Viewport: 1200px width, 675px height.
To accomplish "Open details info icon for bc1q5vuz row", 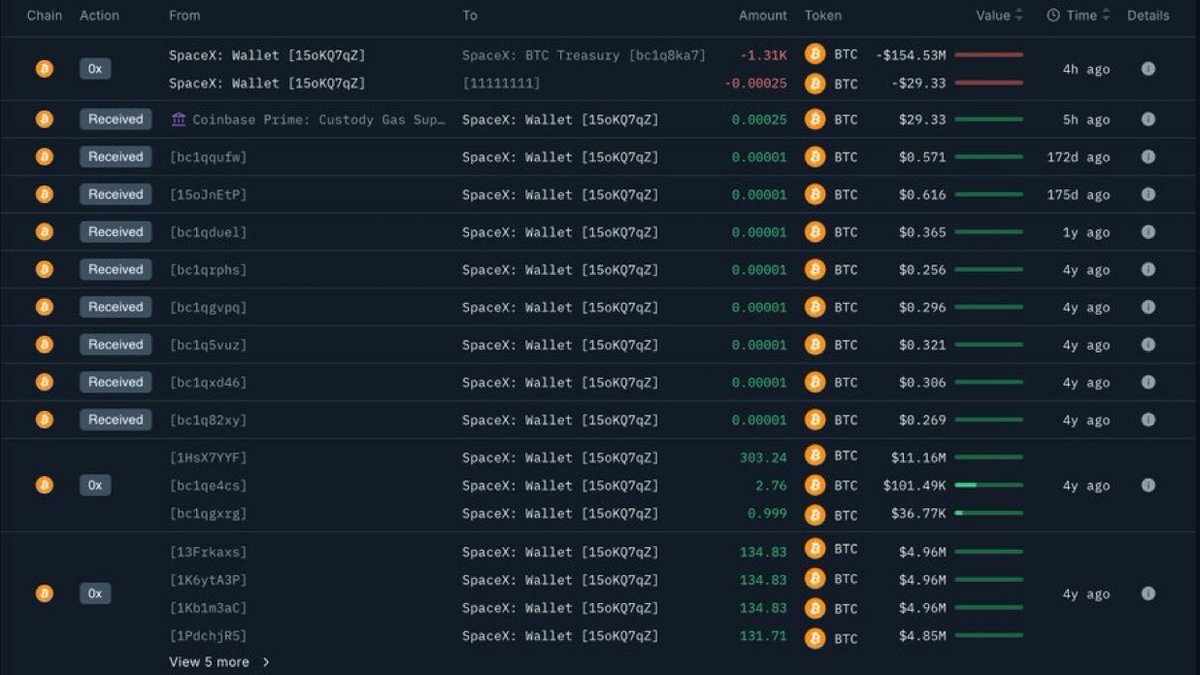I will (1148, 344).
